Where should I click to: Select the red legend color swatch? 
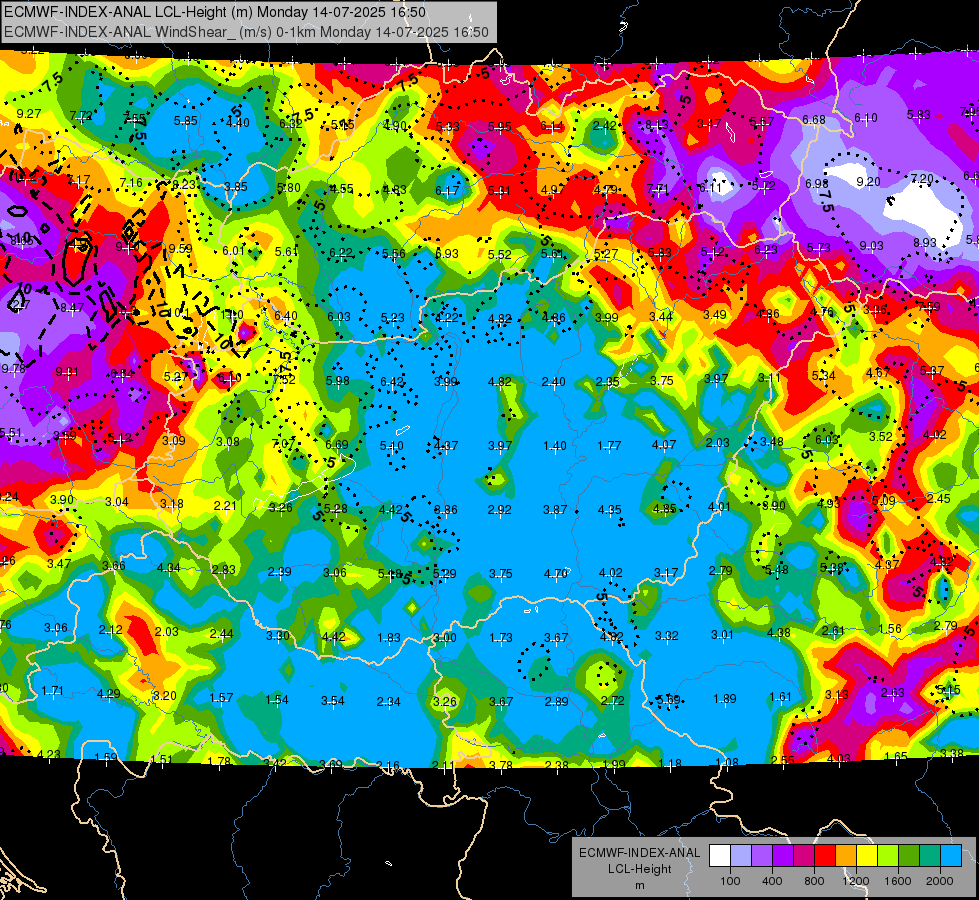click(825, 856)
